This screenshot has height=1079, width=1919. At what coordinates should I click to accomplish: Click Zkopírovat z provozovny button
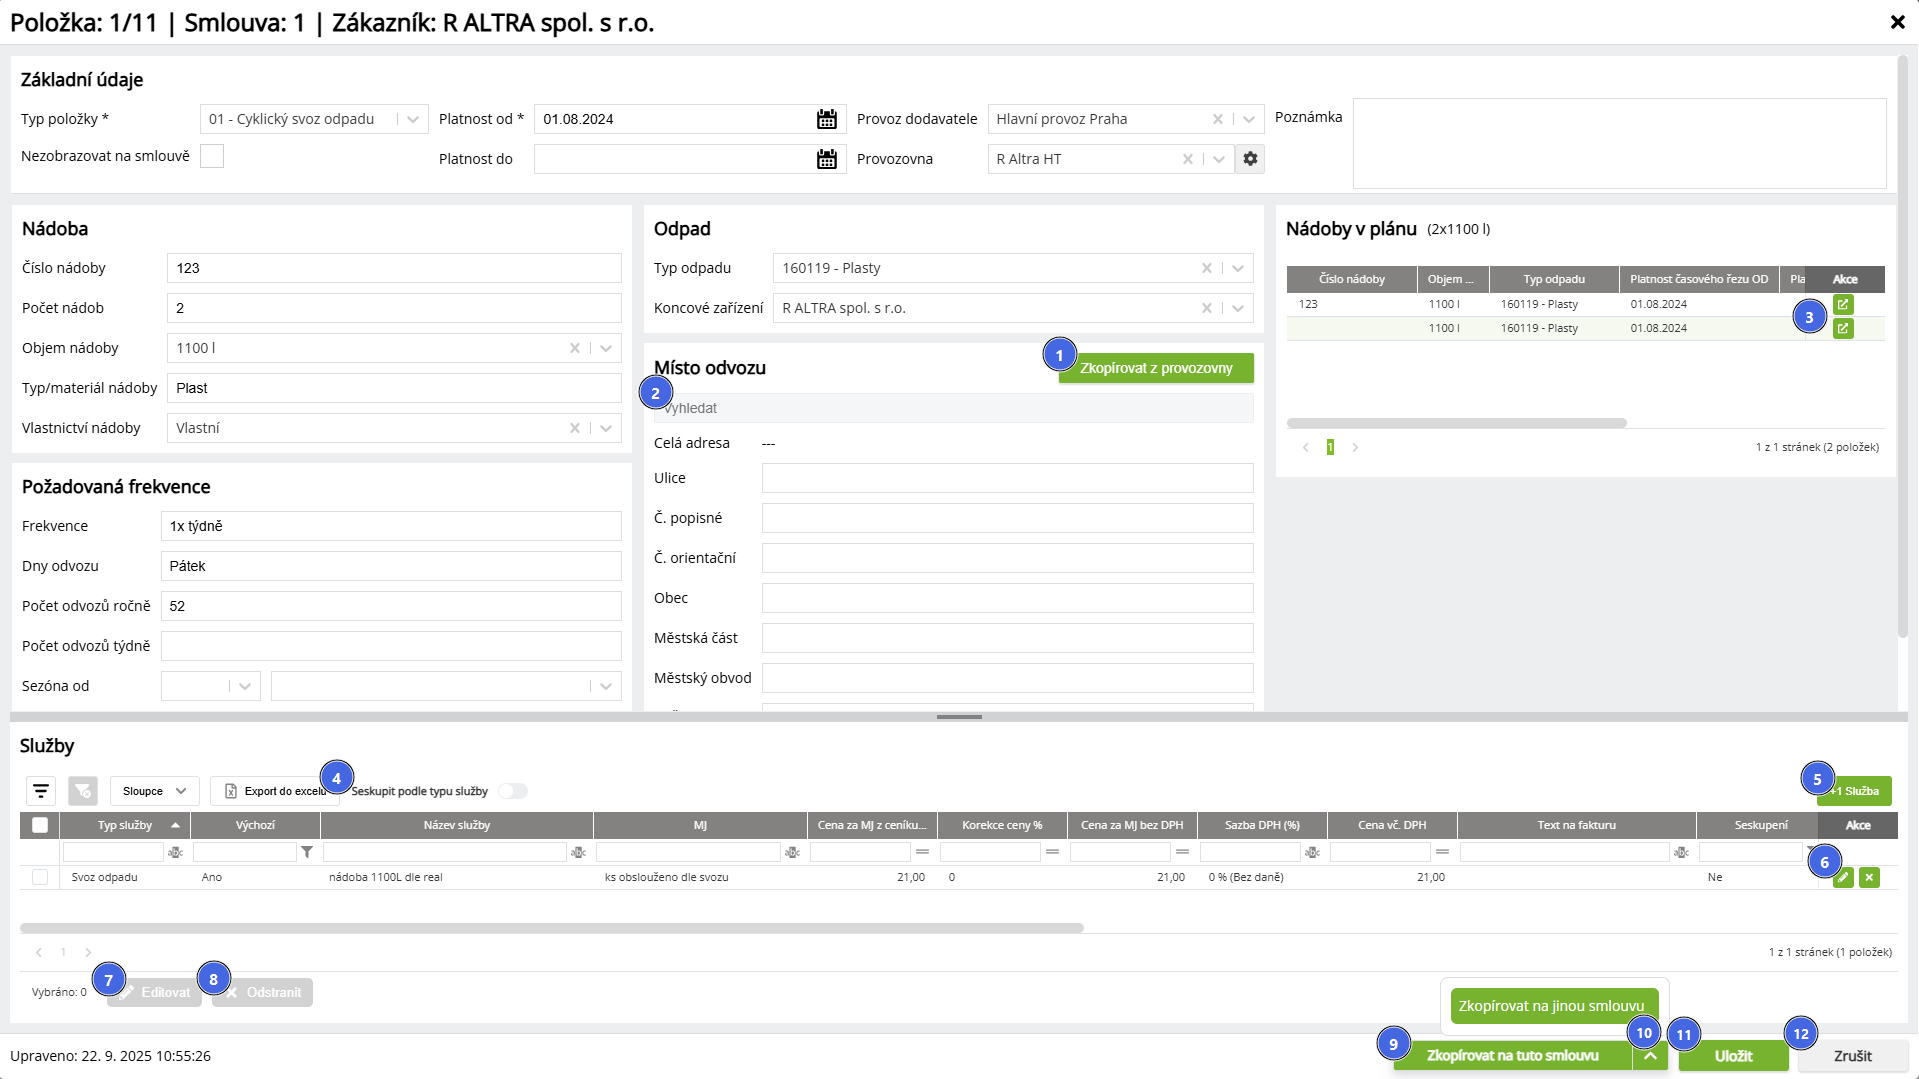1156,368
